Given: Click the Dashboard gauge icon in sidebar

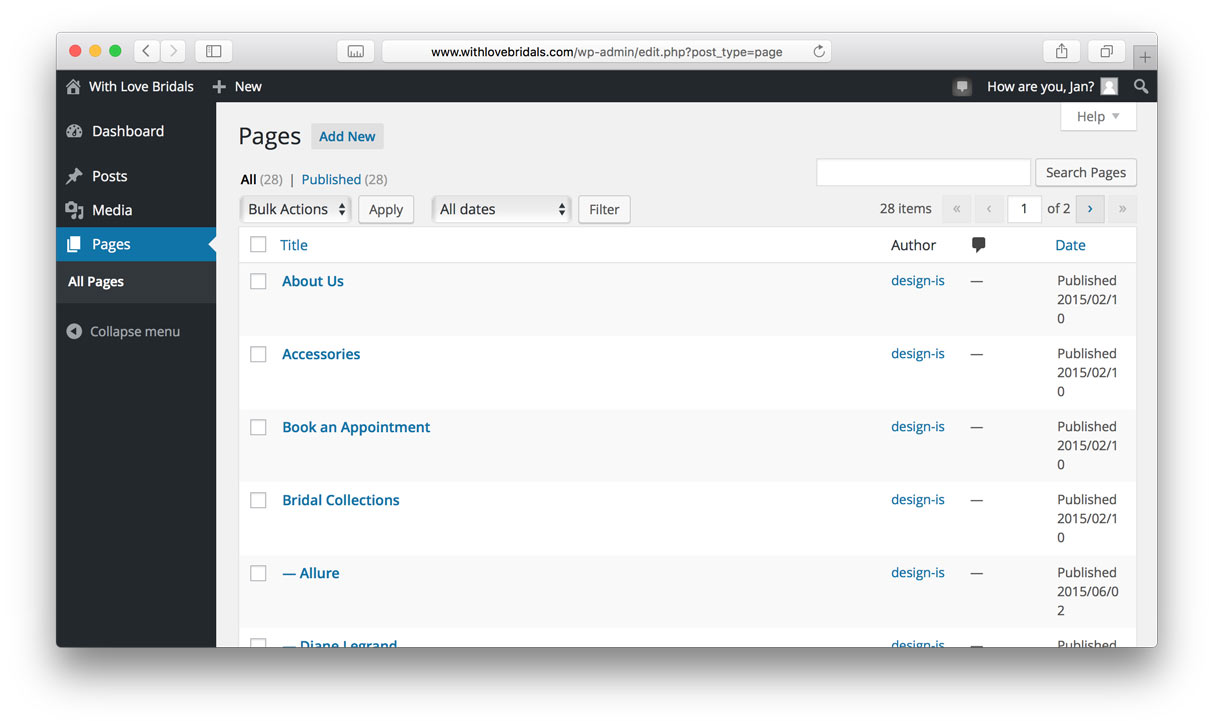Looking at the screenshot, I should pyautogui.click(x=74, y=131).
